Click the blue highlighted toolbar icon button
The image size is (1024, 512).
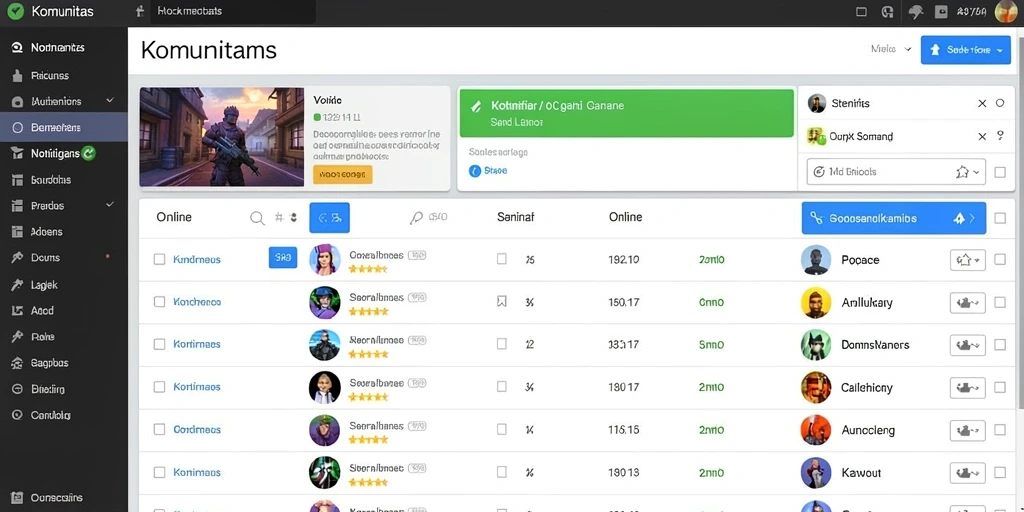click(x=329, y=218)
